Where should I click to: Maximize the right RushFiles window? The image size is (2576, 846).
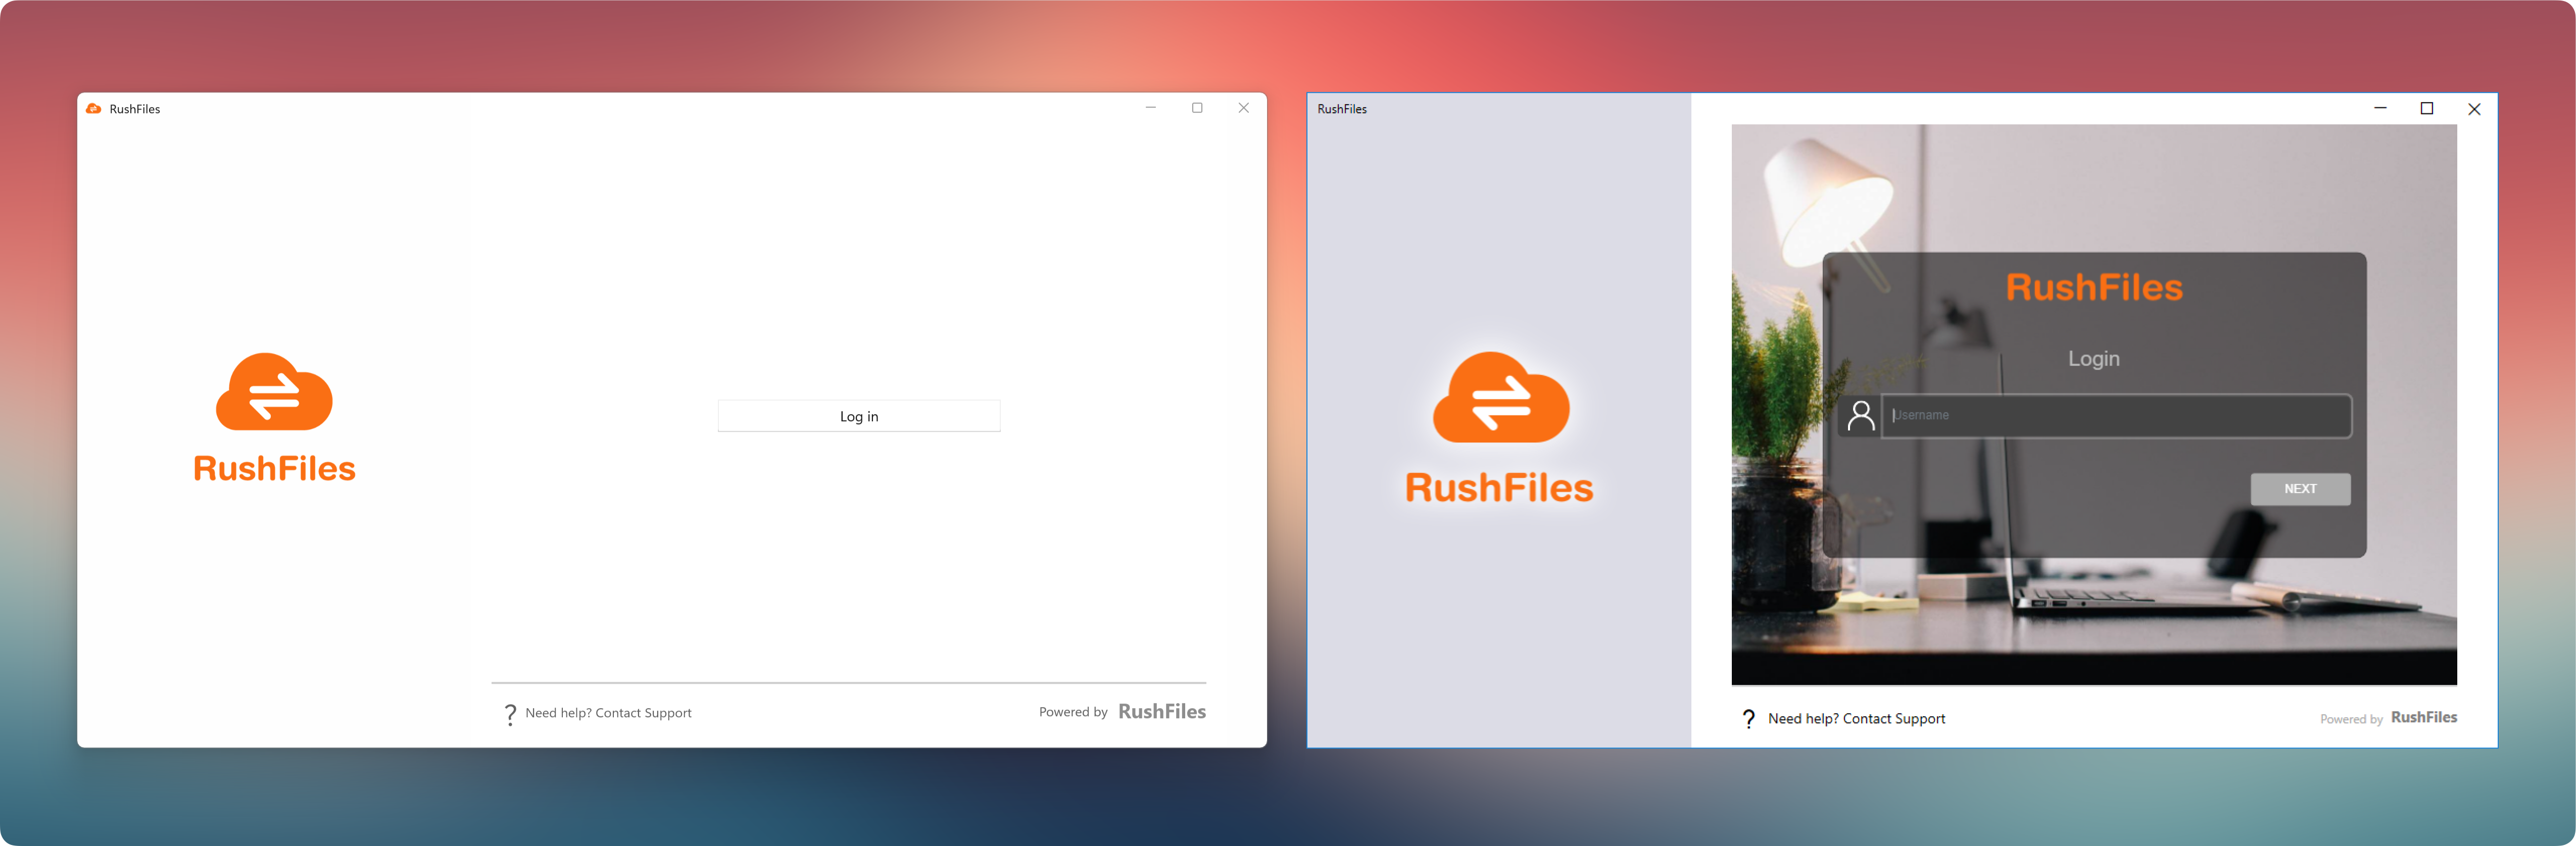[2426, 108]
